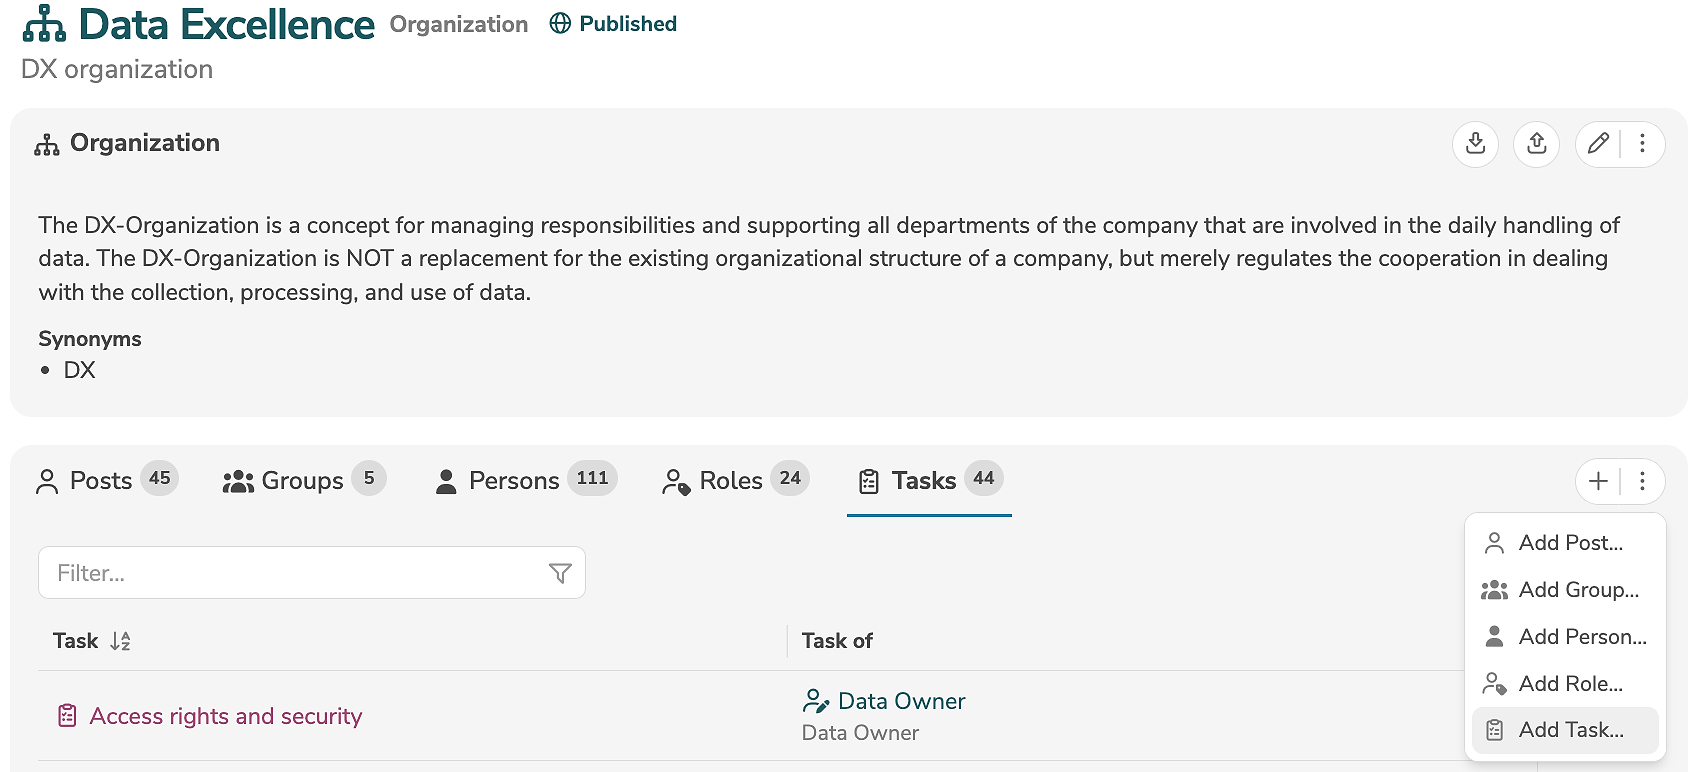Choose Add Group from the menu
This screenshot has height=772, width=1700.
point(1577,590)
